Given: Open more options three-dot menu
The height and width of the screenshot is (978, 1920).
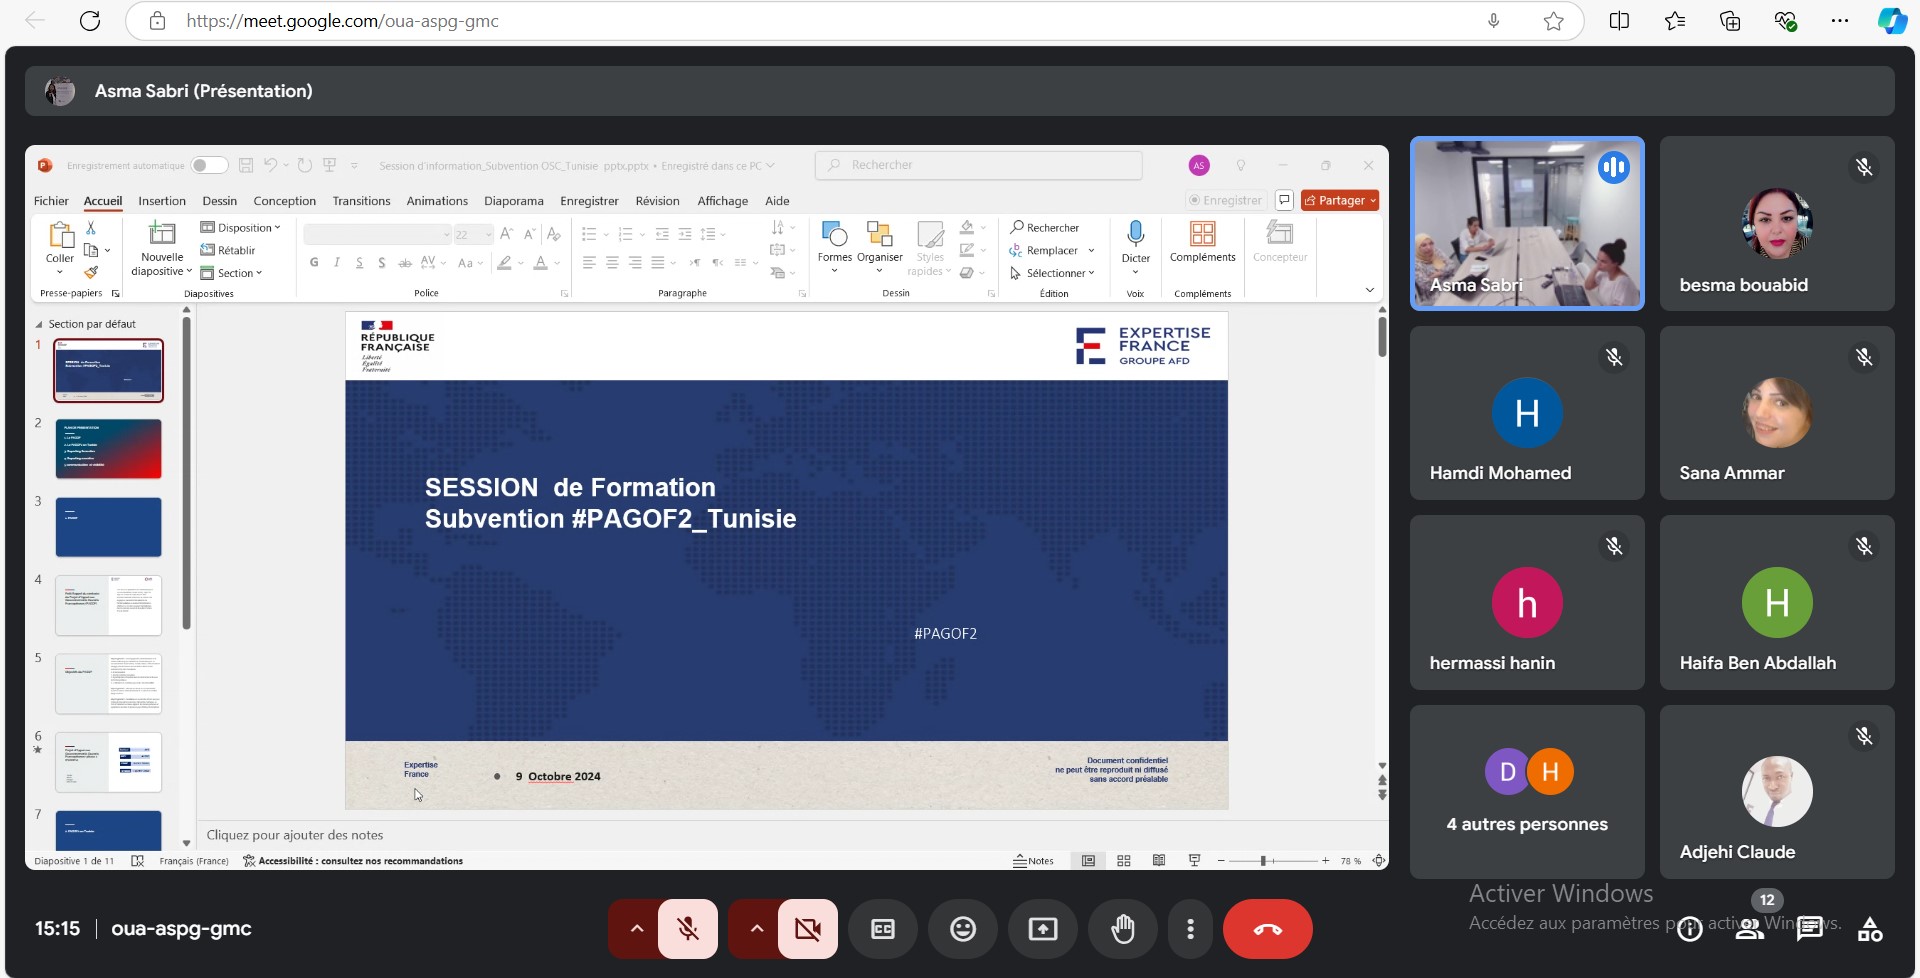Looking at the screenshot, I should click(x=1190, y=929).
